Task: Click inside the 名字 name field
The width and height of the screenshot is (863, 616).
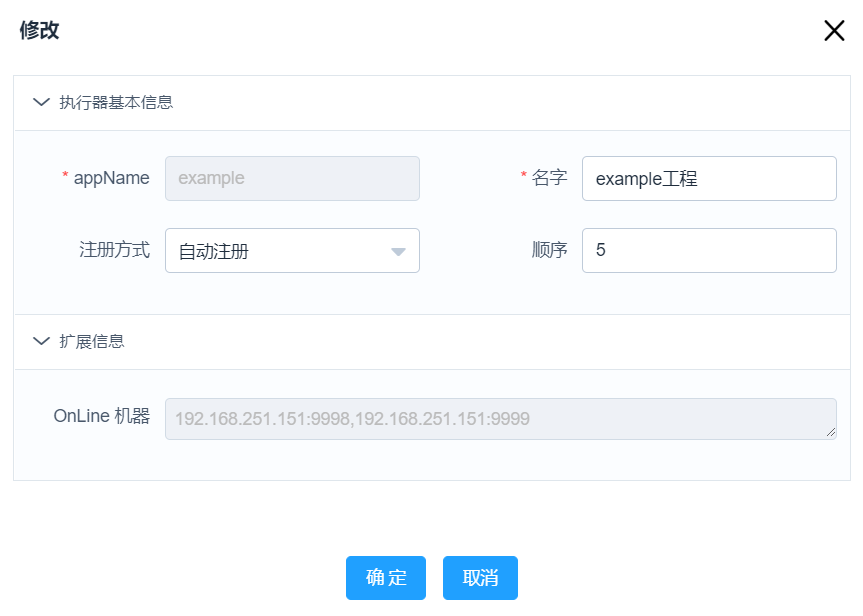Action: pyautogui.click(x=710, y=178)
